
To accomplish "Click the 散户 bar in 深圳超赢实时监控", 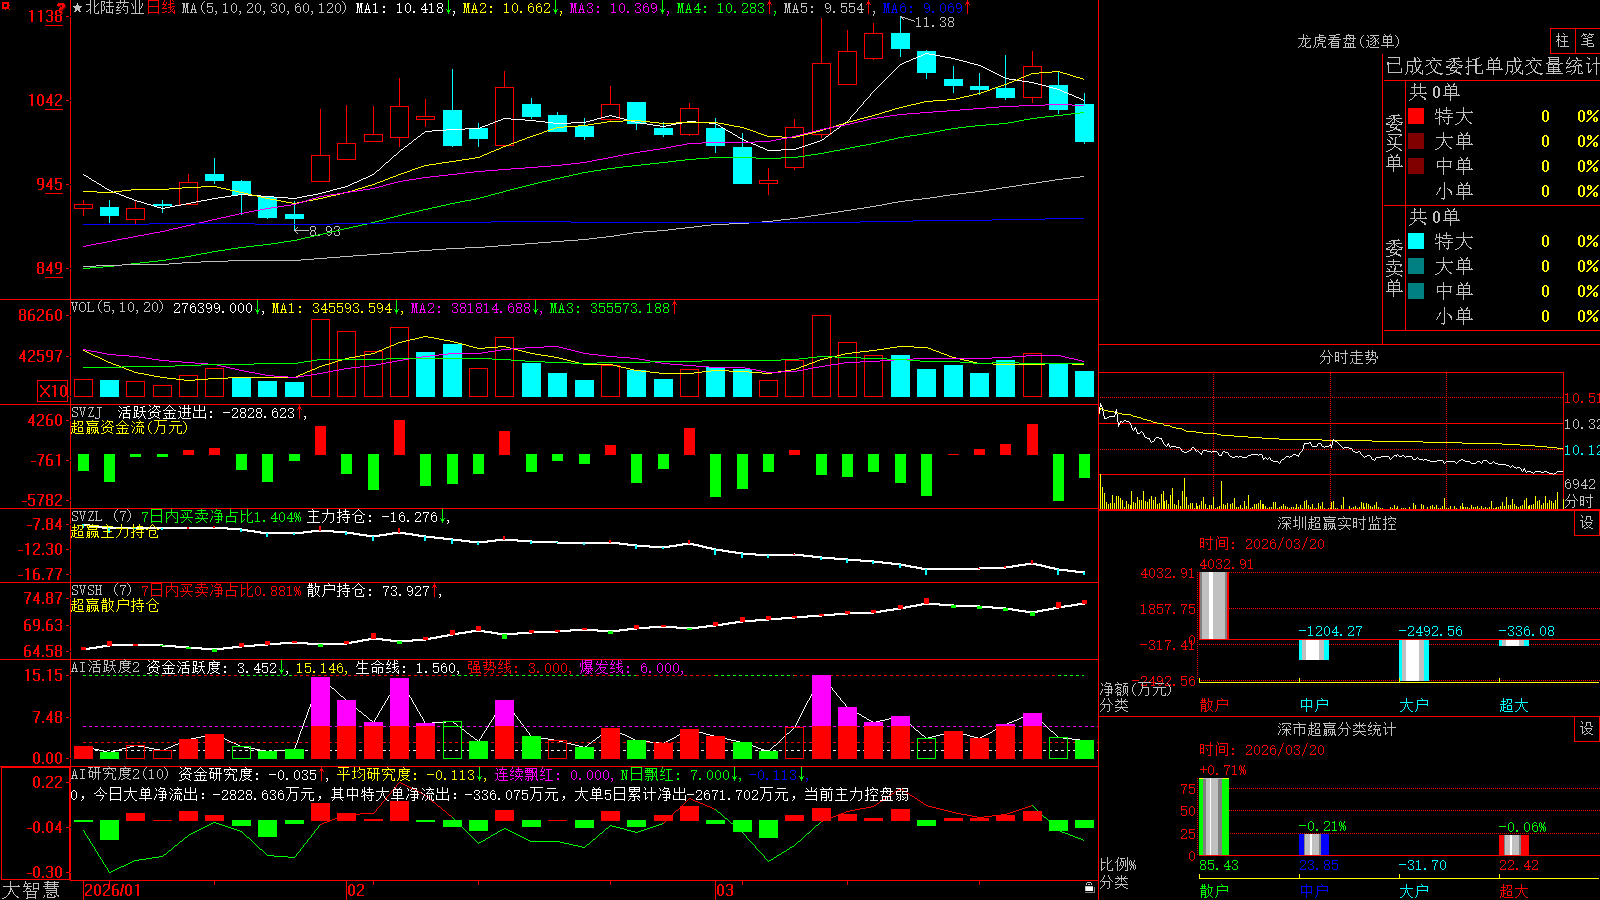I will pyautogui.click(x=1214, y=605).
